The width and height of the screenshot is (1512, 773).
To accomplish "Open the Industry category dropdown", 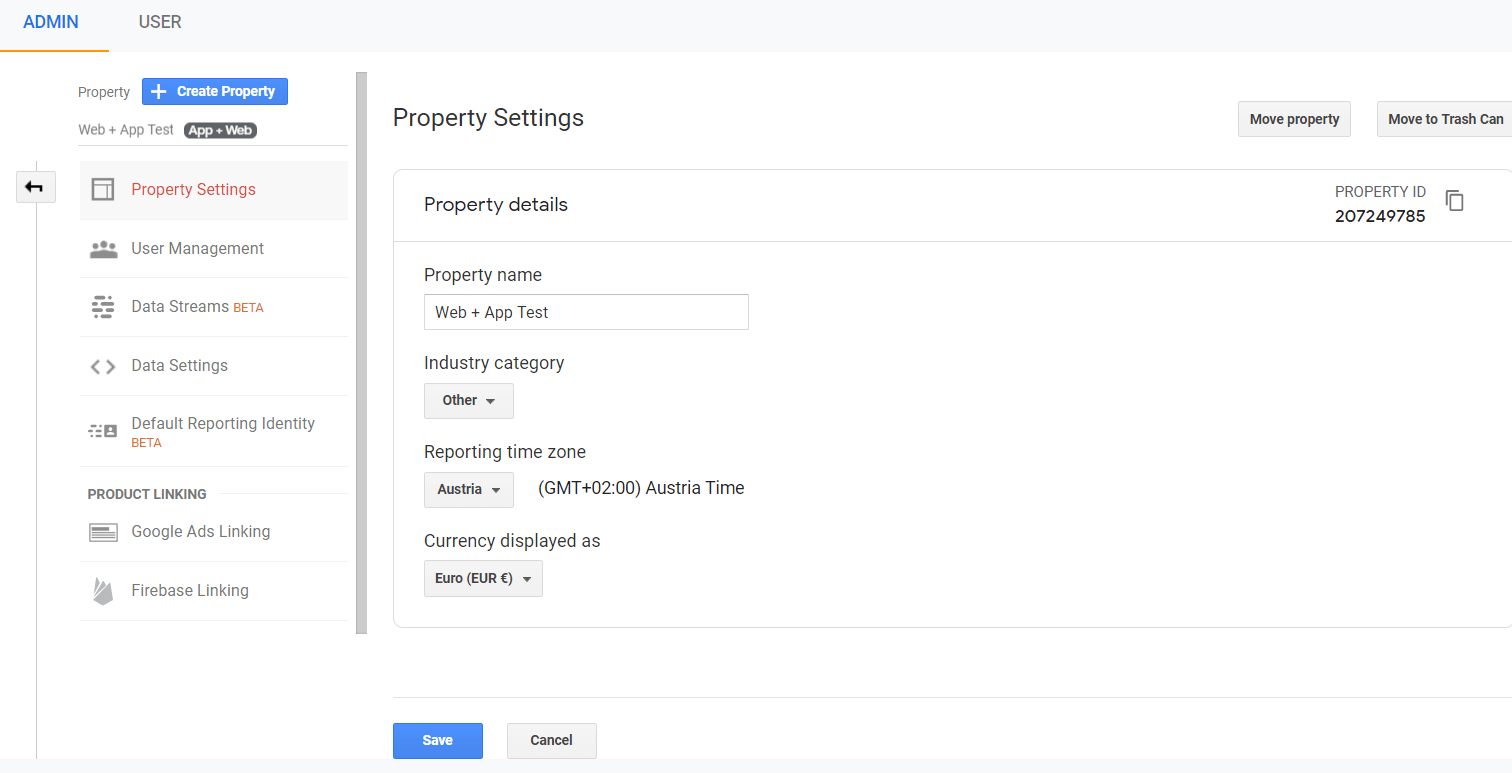I will coord(468,401).
